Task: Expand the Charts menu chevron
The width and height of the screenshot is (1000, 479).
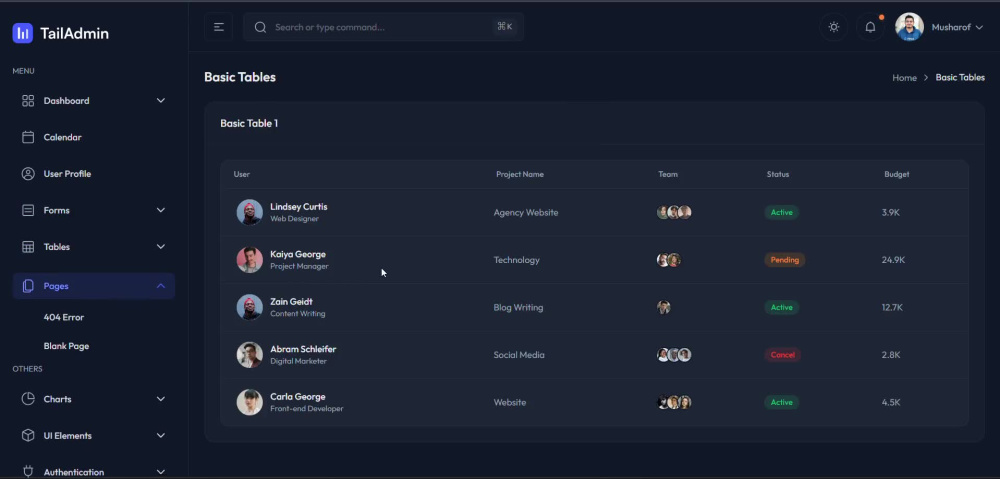Action: pos(161,399)
